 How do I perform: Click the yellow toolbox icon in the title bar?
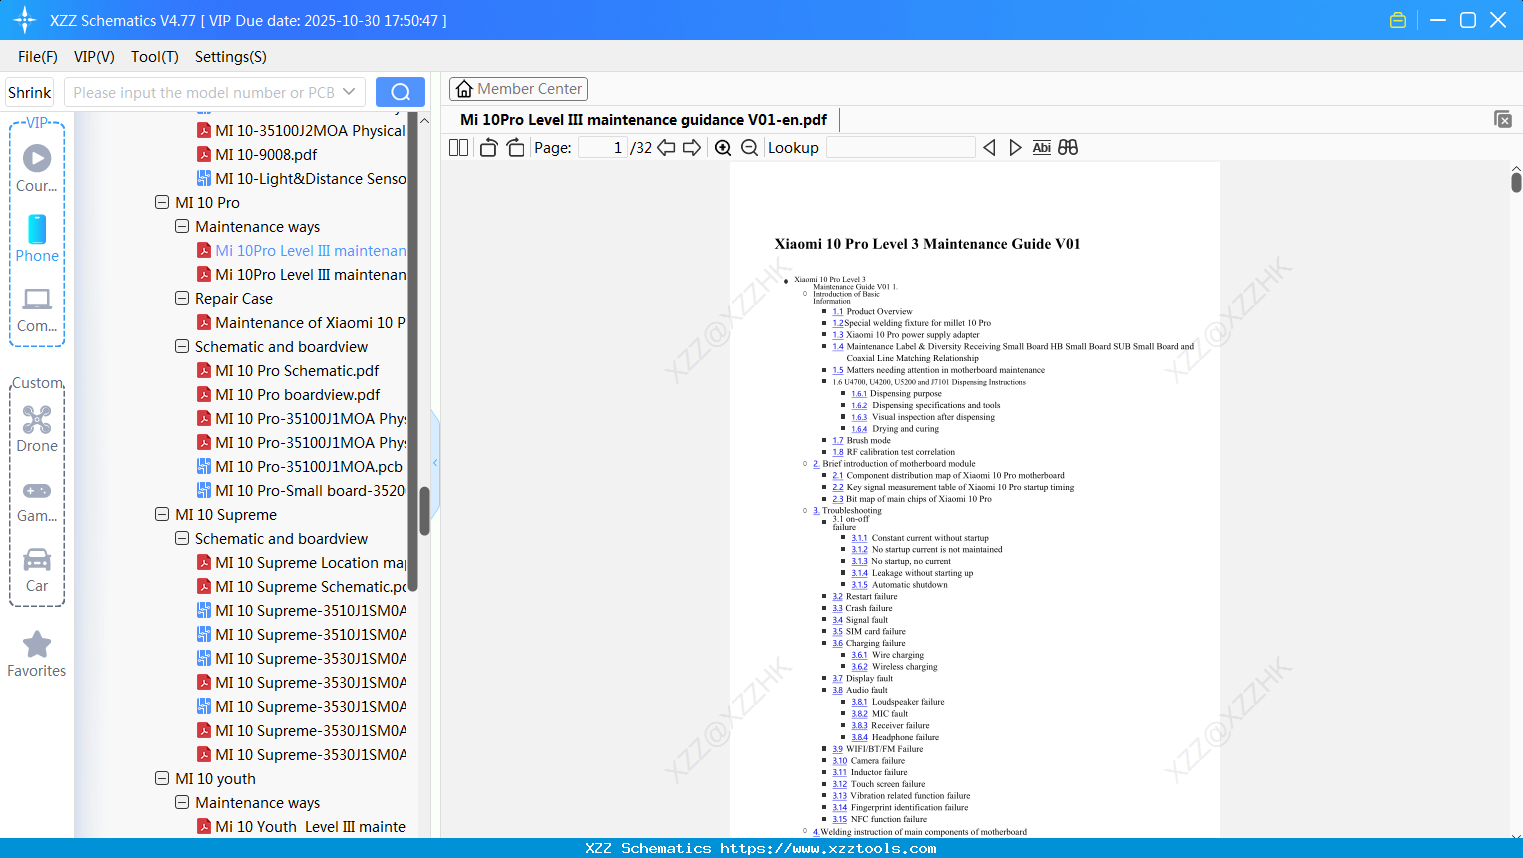pyautogui.click(x=1398, y=20)
